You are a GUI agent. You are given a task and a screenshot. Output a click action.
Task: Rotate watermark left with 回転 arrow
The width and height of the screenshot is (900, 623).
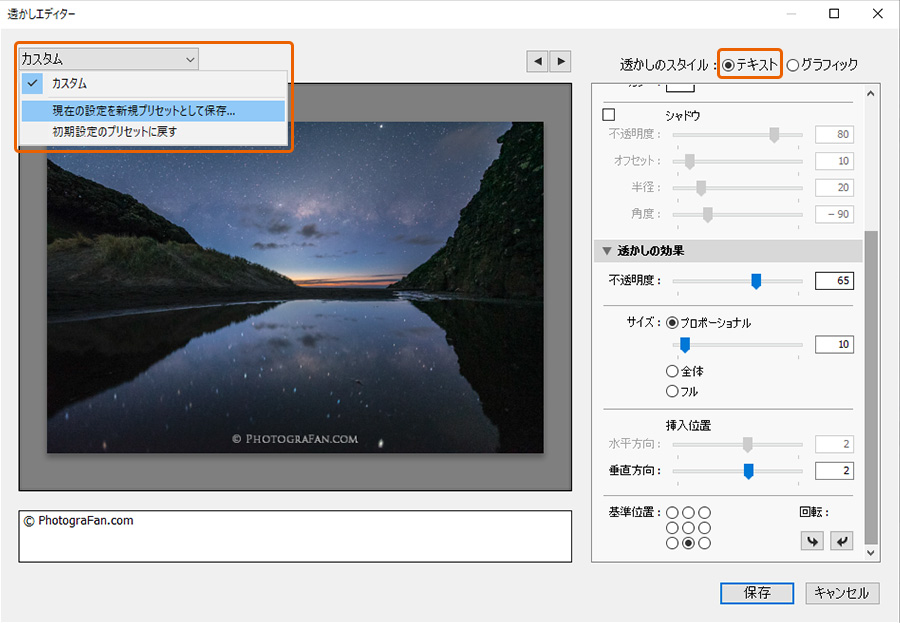coord(812,540)
